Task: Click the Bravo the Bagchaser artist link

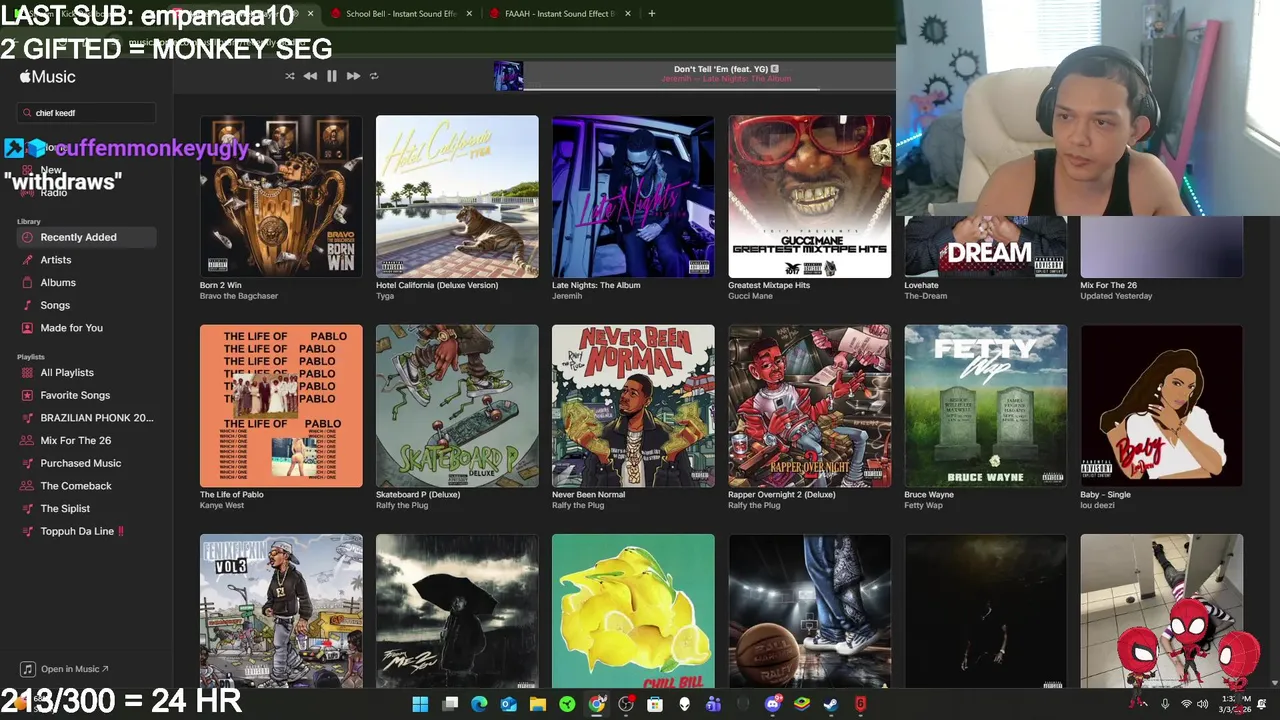Action: click(x=239, y=296)
